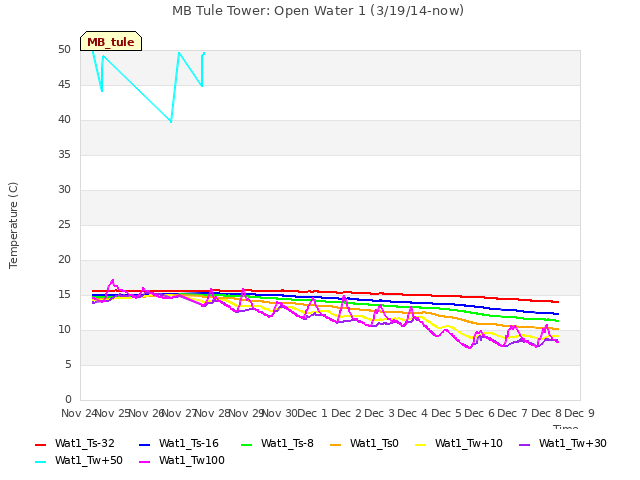Click the blue Wat1_Ts-16 legend swatch
The width and height of the screenshot is (640, 480).
[x=144, y=445]
